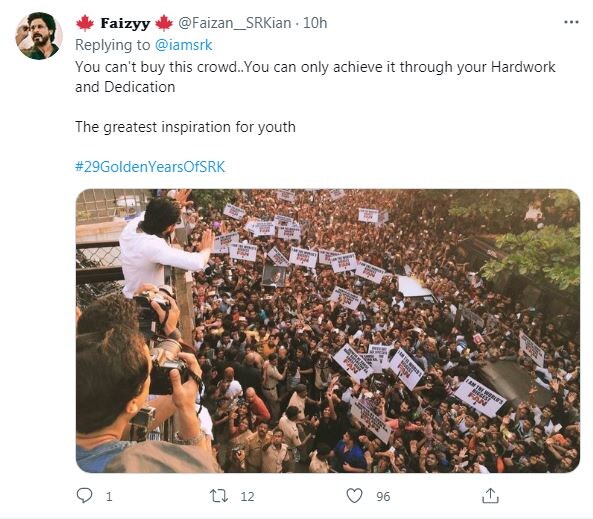Enlarge the attached crowd photo
Image resolution: width=593 pixels, height=519 pixels.
coord(328,331)
